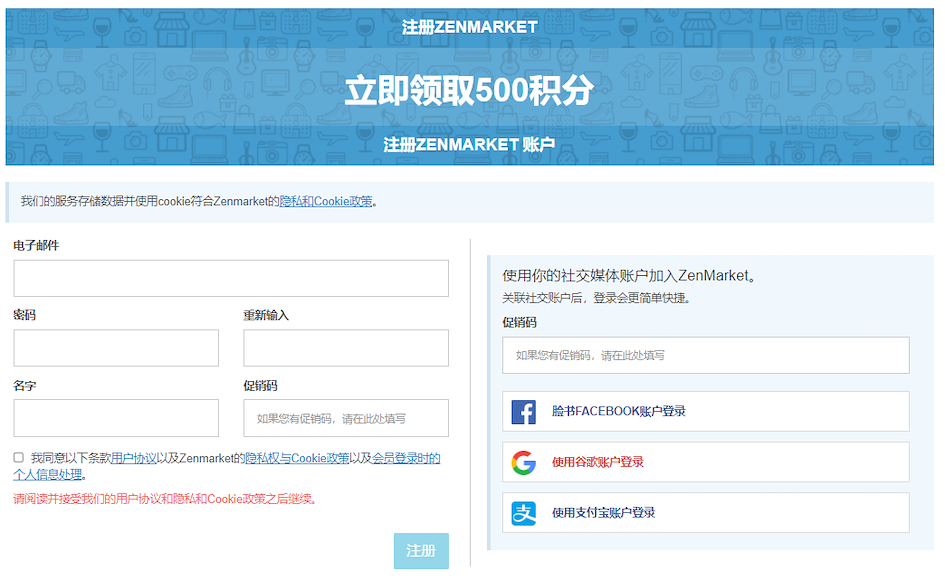Focus the 重新输入 confirm password field
The width and height of the screenshot is (945, 581).
(x=346, y=348)
